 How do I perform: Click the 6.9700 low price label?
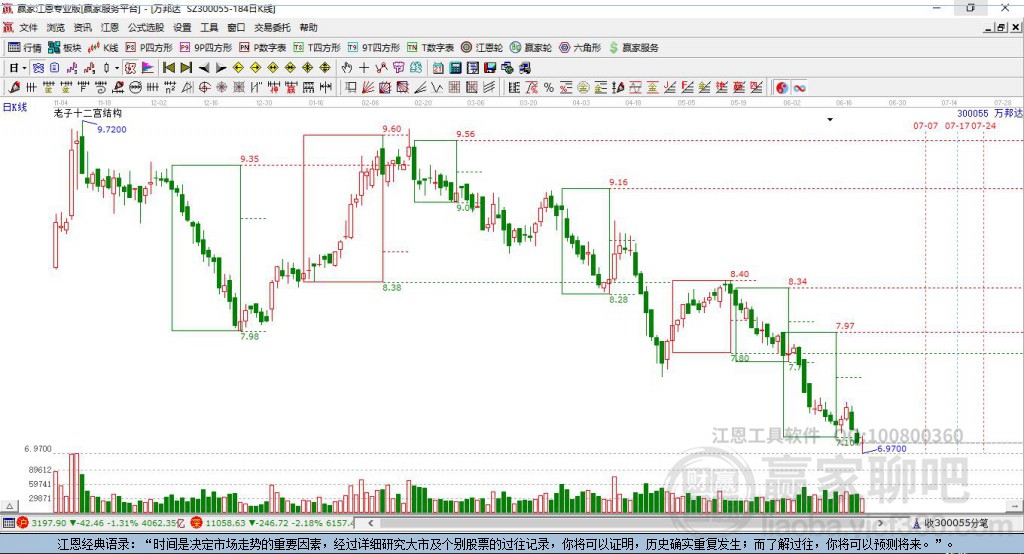point(891,449)
